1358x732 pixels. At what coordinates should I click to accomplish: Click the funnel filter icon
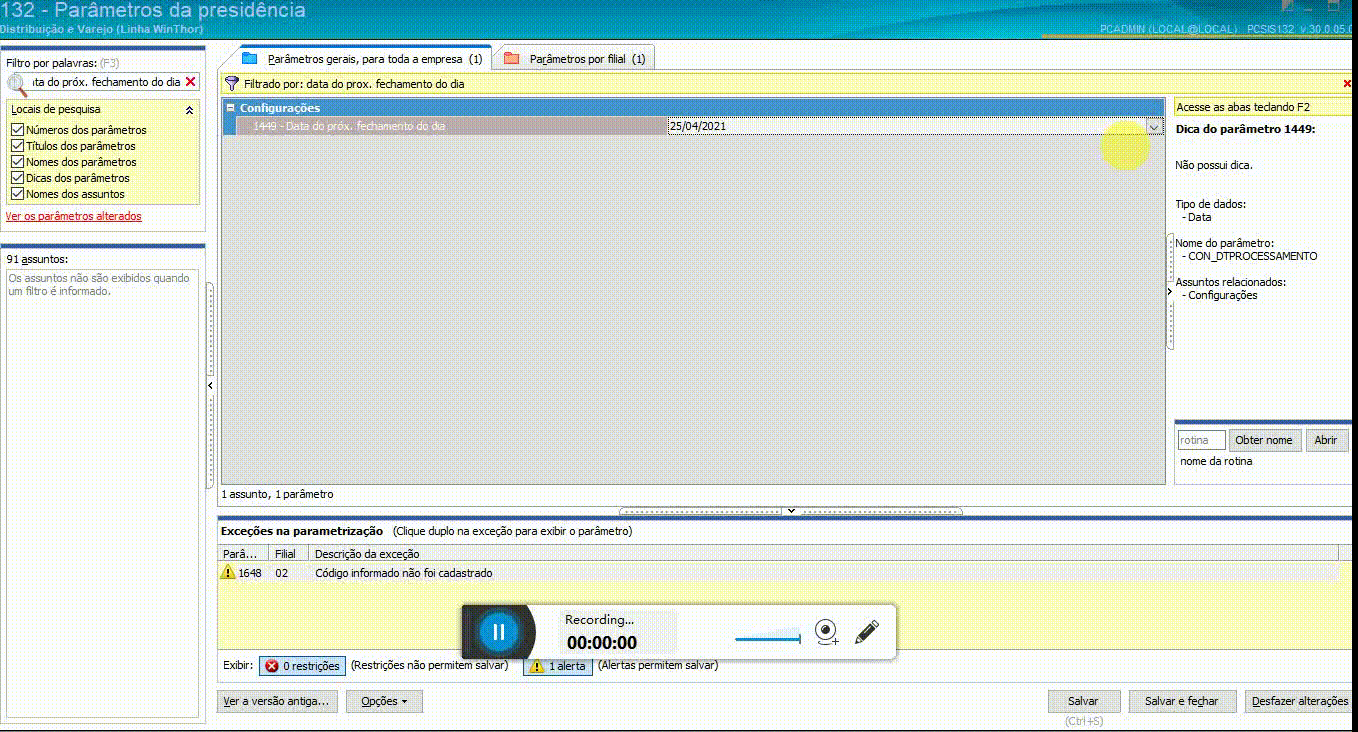click(232, 84)
